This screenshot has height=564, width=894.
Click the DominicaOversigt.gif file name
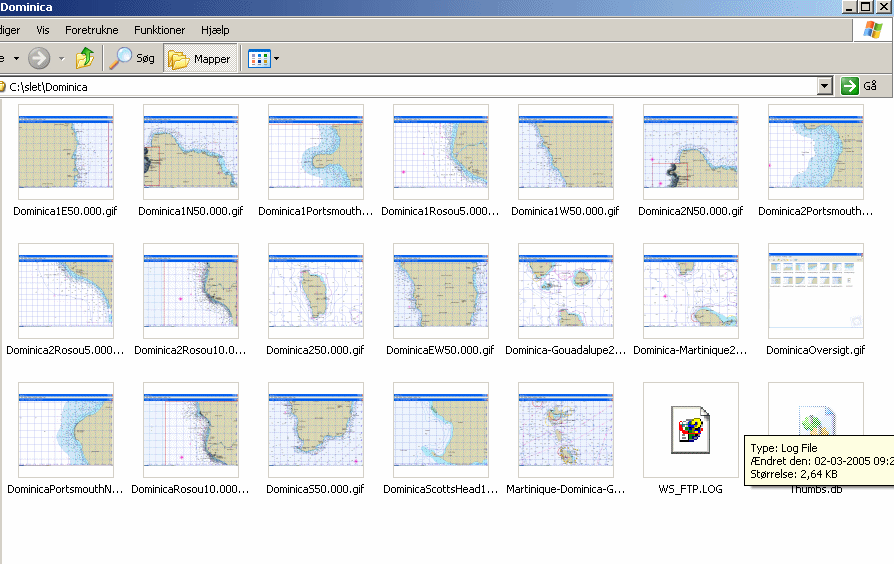(815, 350)
